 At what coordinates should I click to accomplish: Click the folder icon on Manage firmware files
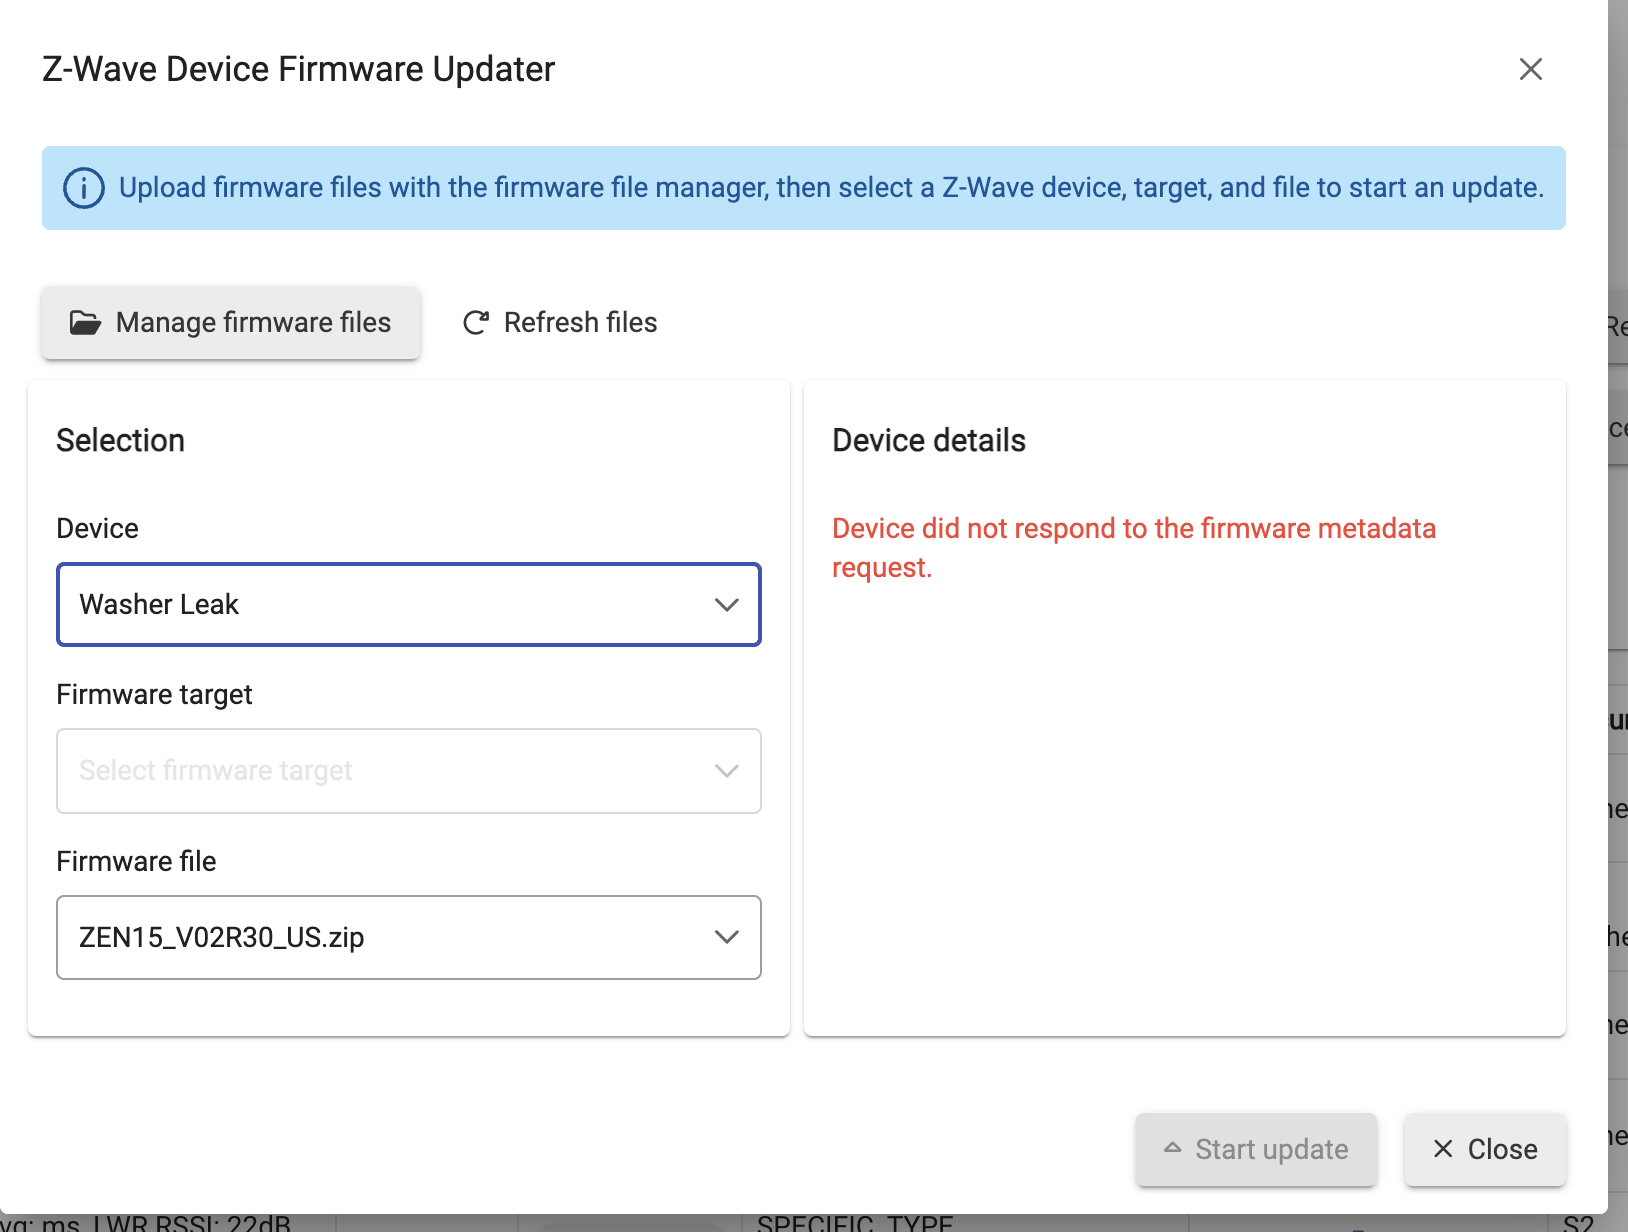coord(85,322)
